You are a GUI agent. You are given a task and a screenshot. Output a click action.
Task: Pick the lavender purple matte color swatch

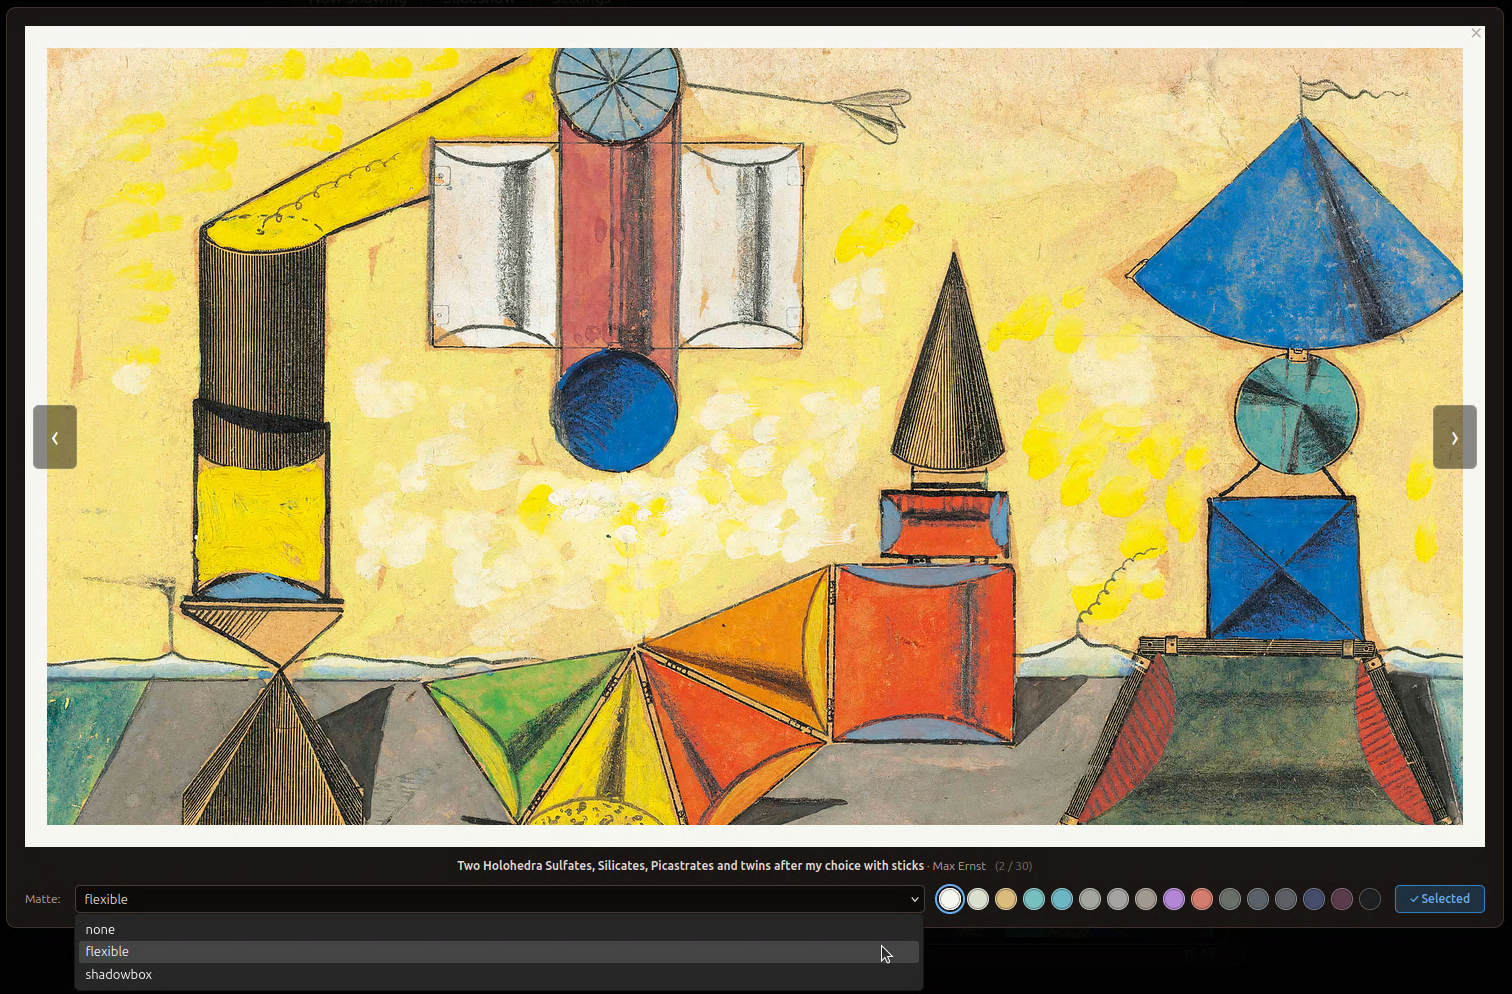coord(1174,899)
